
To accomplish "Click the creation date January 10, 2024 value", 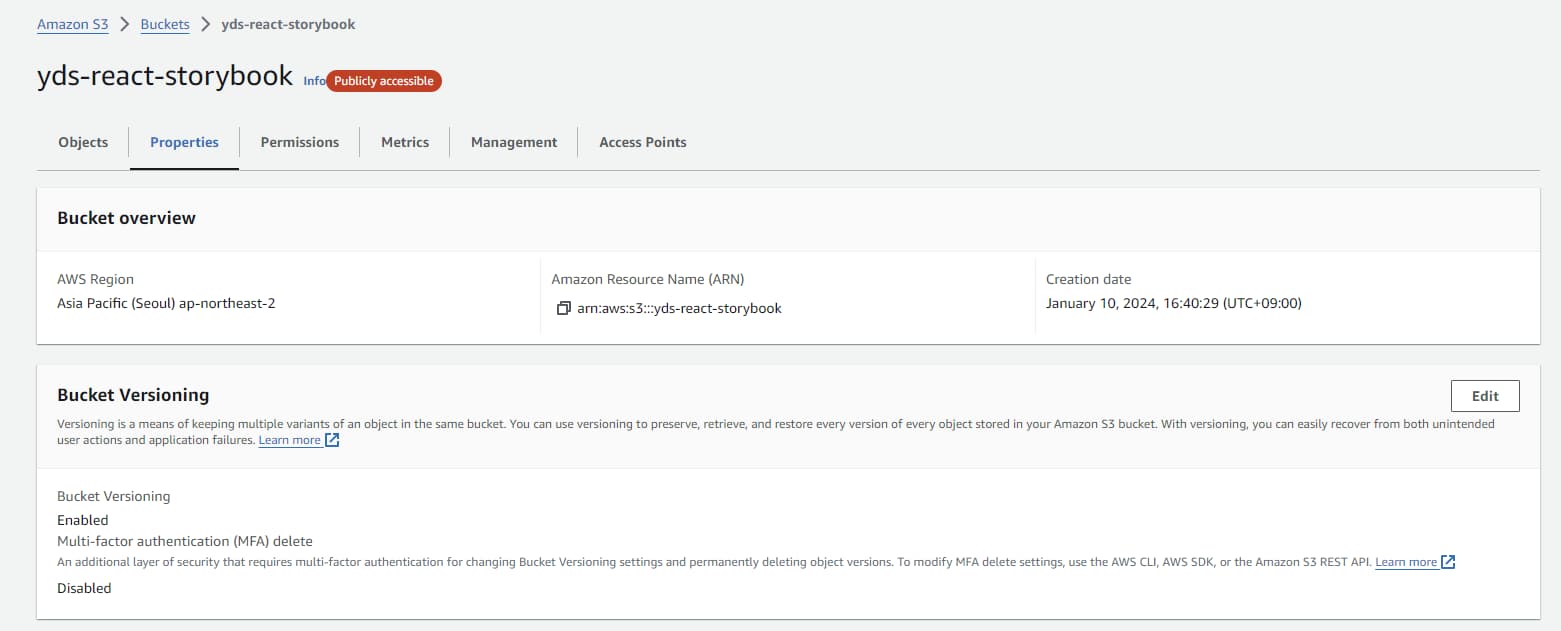I will [x=1174, y=303].
